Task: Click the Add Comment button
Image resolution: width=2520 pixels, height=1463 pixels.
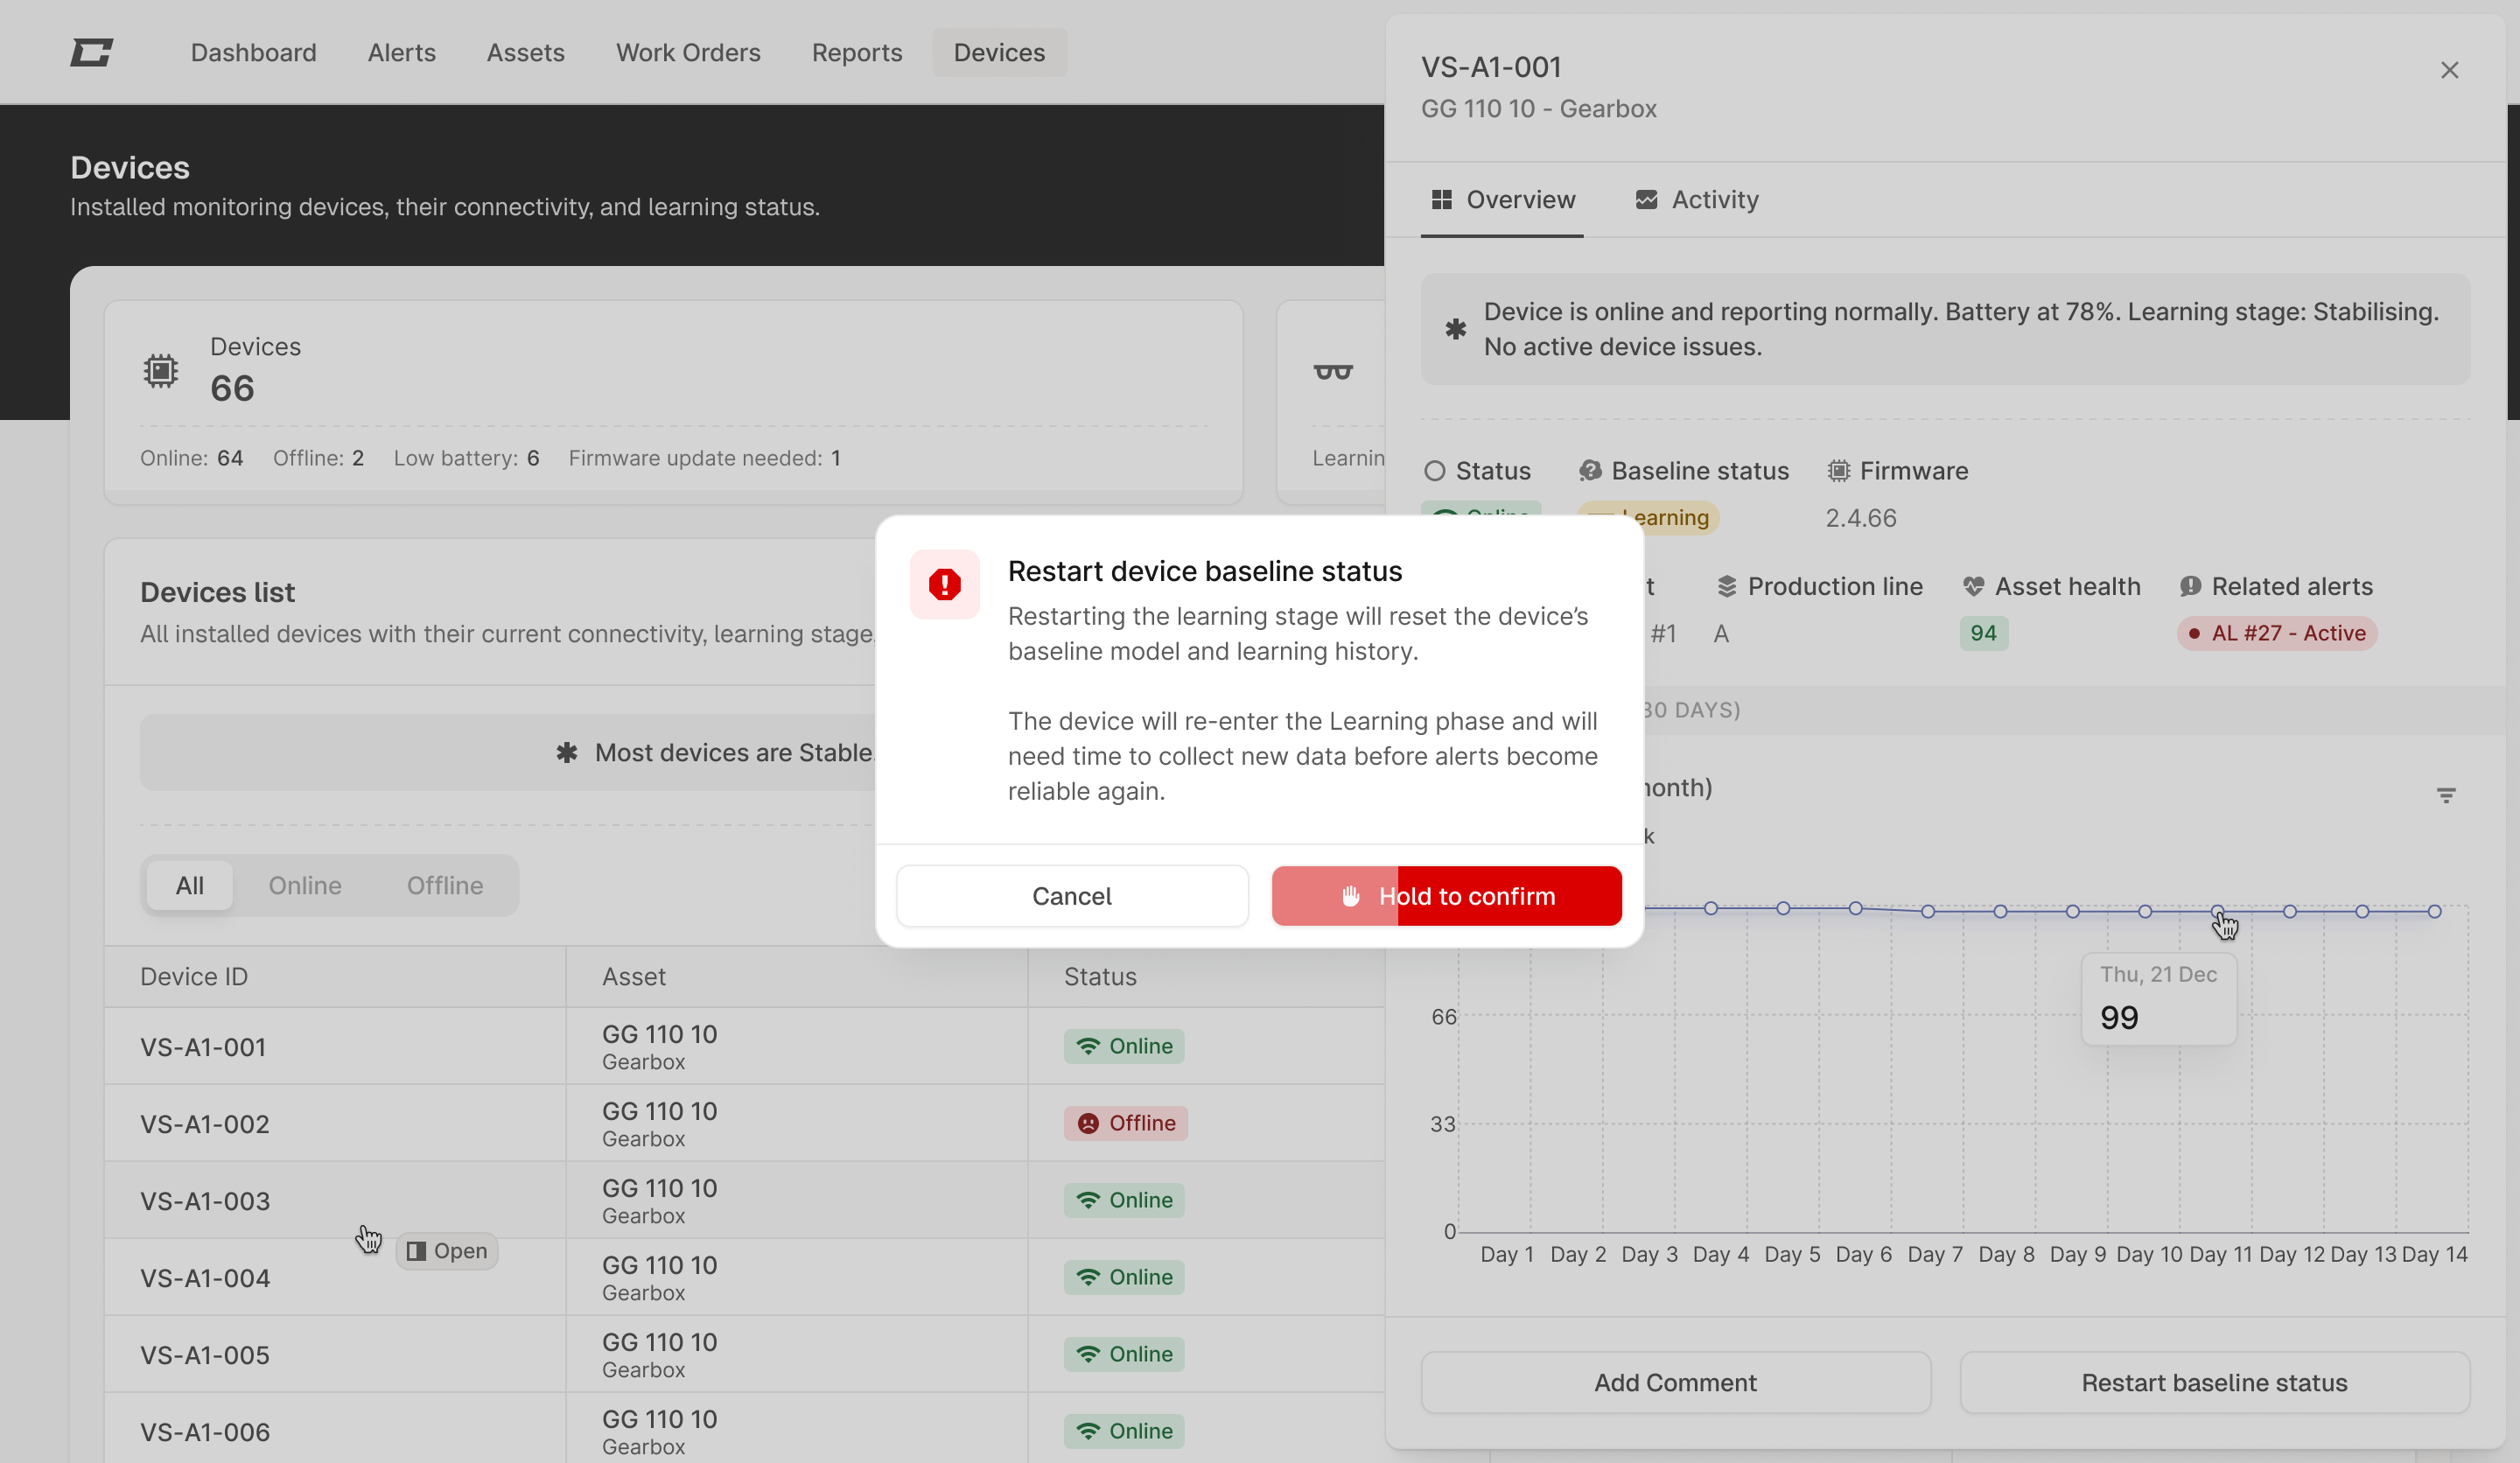Action: [1675, 1382]
